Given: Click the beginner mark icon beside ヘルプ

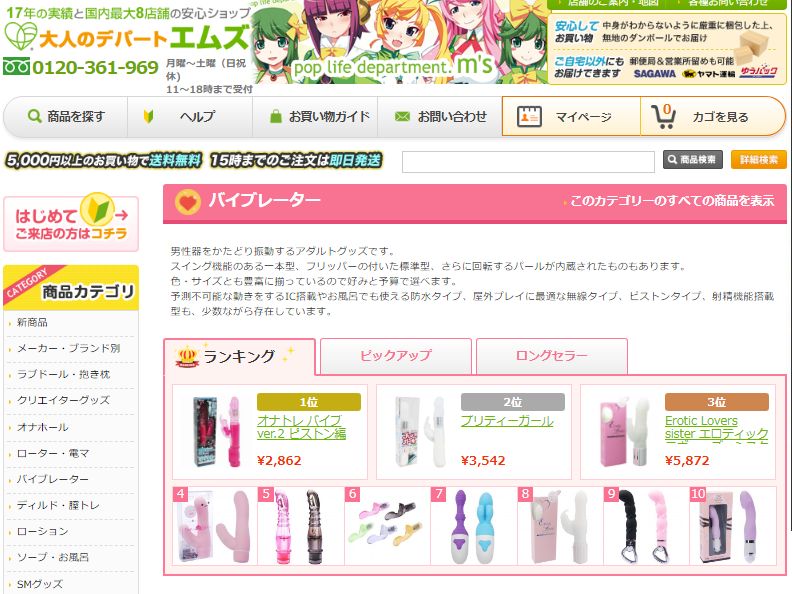Looking at the screenshot, I should pos(148,117).
